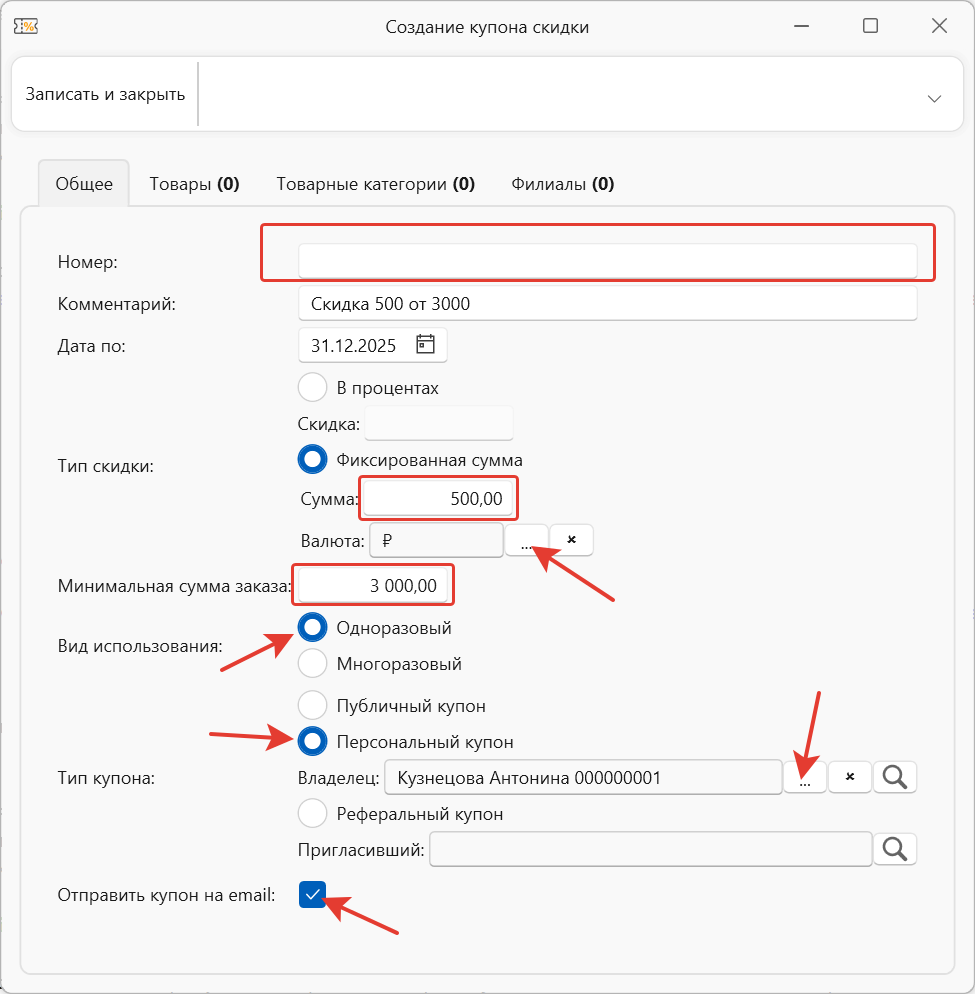Click the magnifier icon next to Владелец
The height and width of the screenshot is (994, 975).
(x=895, y=777)
